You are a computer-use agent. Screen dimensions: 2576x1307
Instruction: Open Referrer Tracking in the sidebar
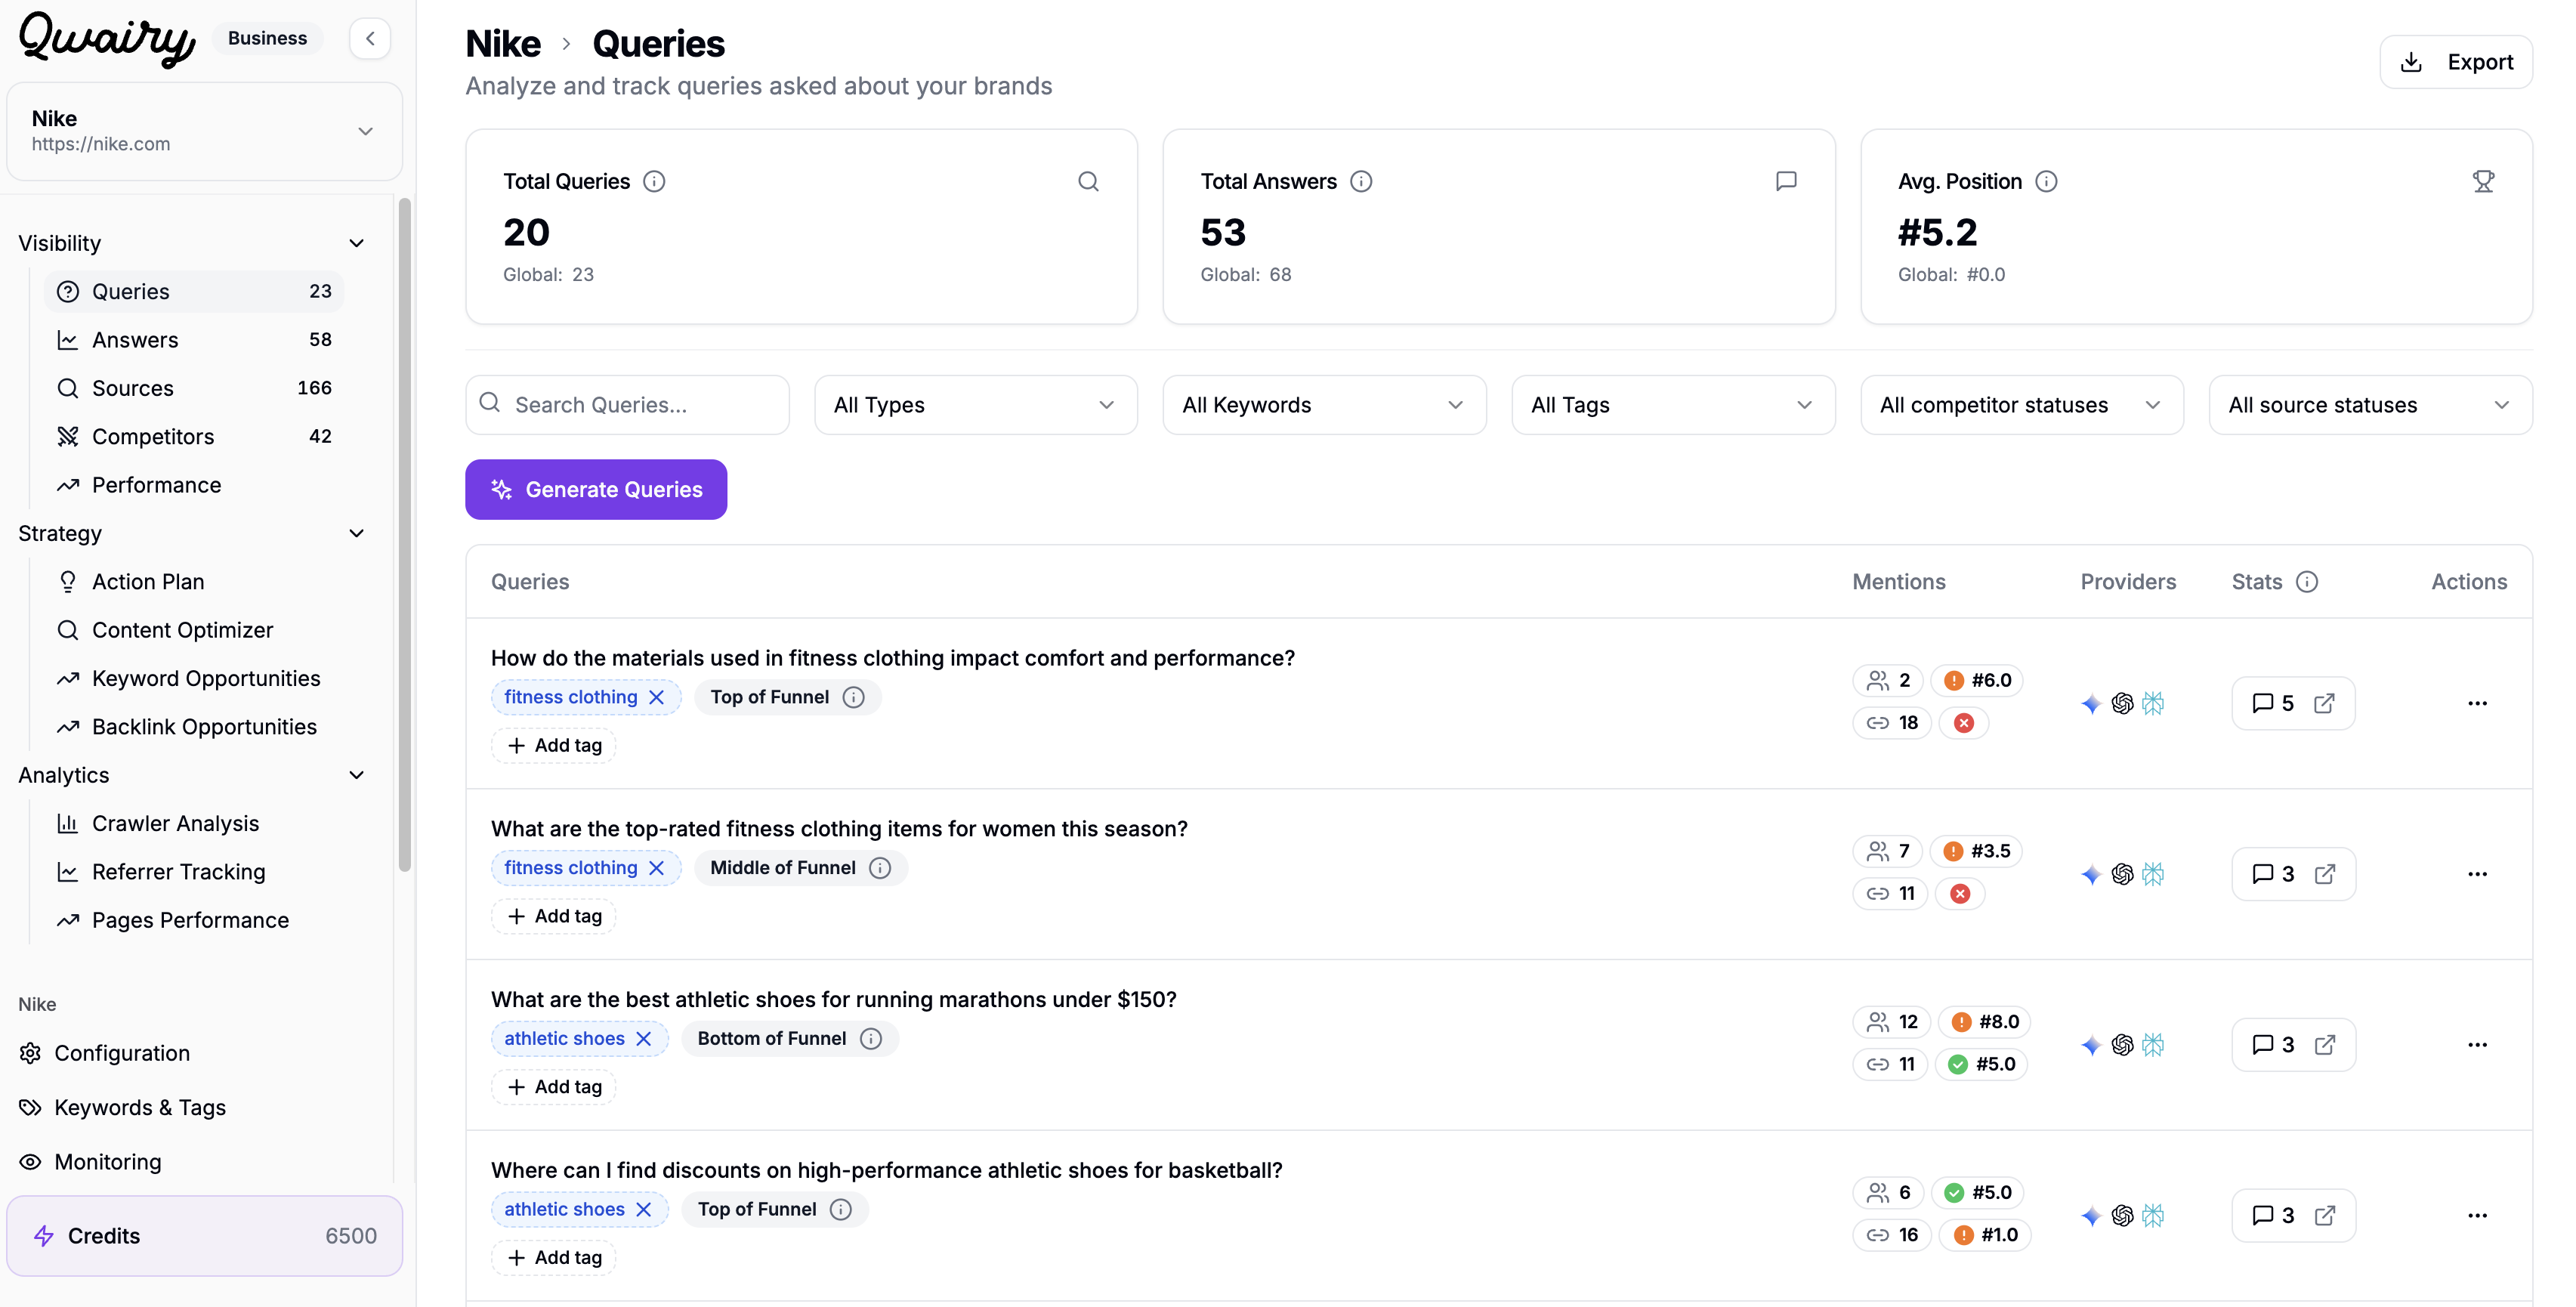[193, 872]
